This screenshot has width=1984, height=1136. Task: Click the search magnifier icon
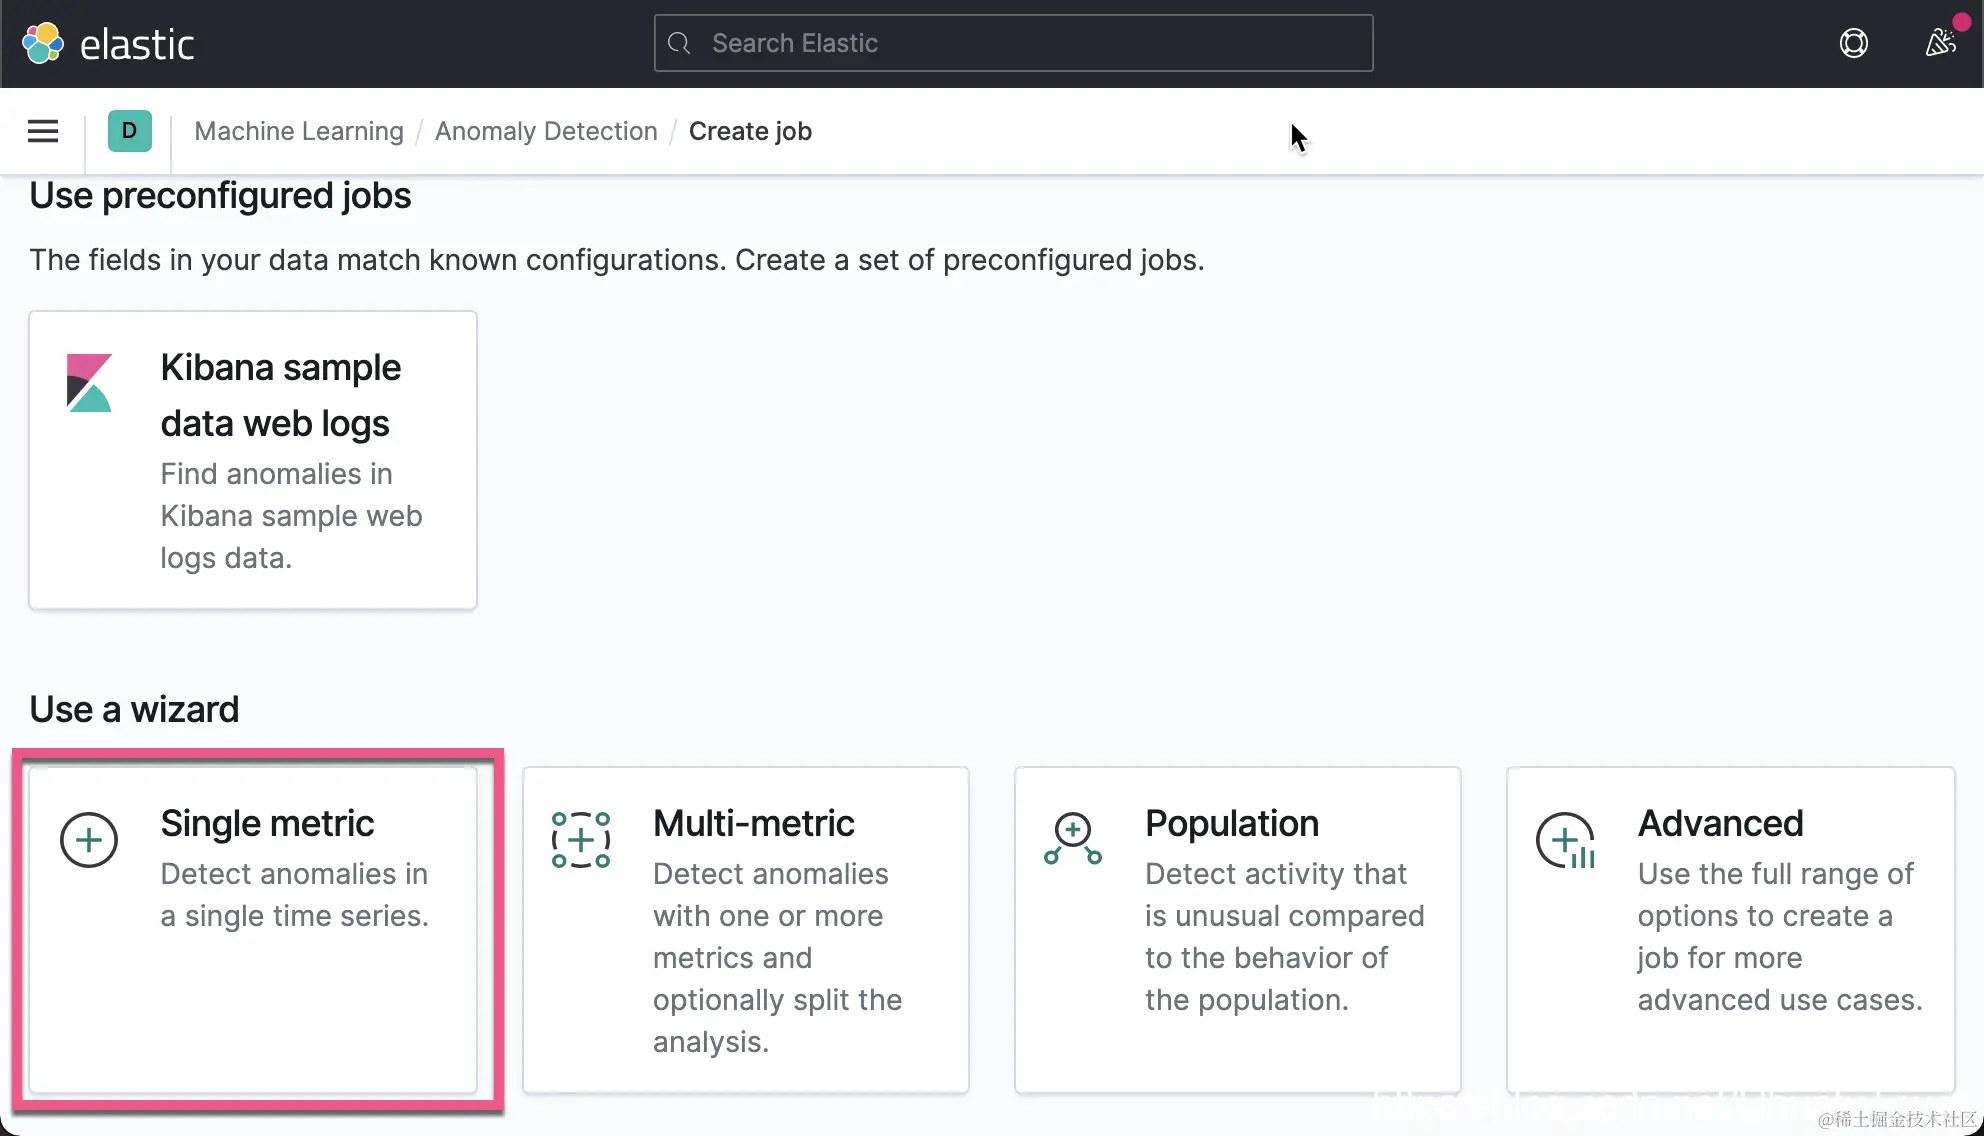(x=680, y=44)
